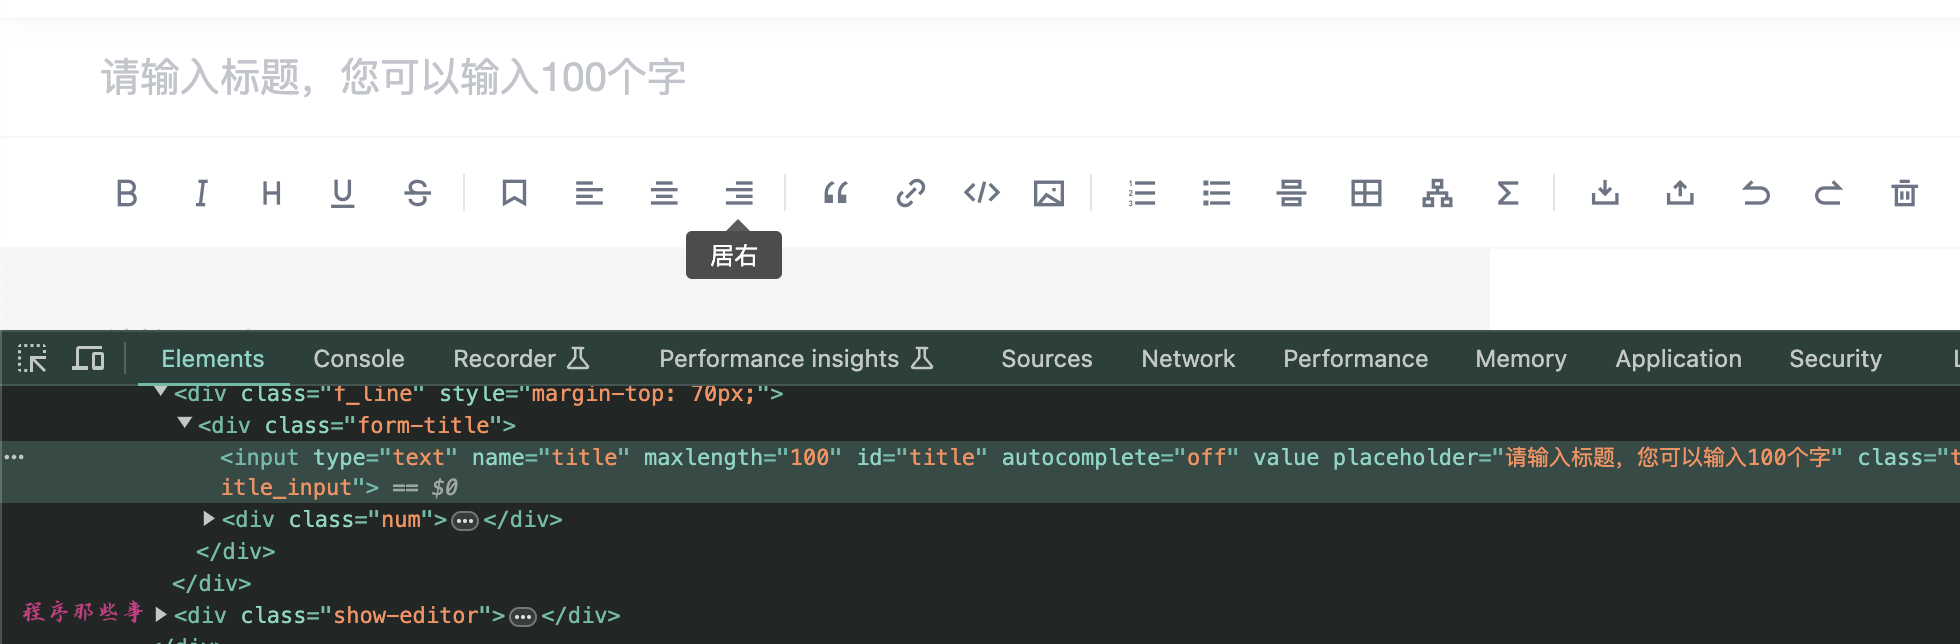Toggle bold formatting in editor toolbar
This screenshot has height=644, width=1960.
(126, 193)
